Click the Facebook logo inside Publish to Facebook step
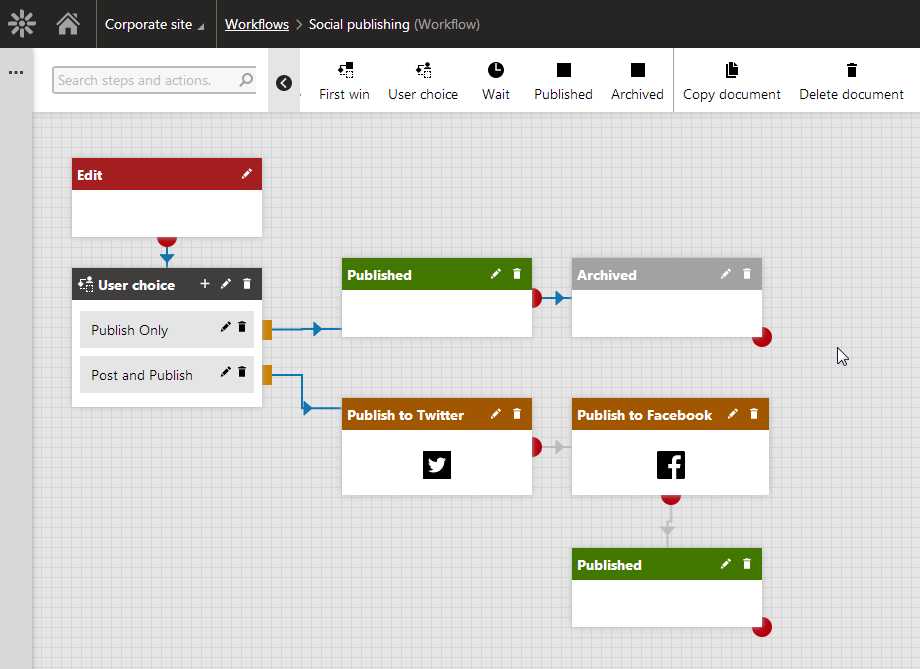 [670, 464]
